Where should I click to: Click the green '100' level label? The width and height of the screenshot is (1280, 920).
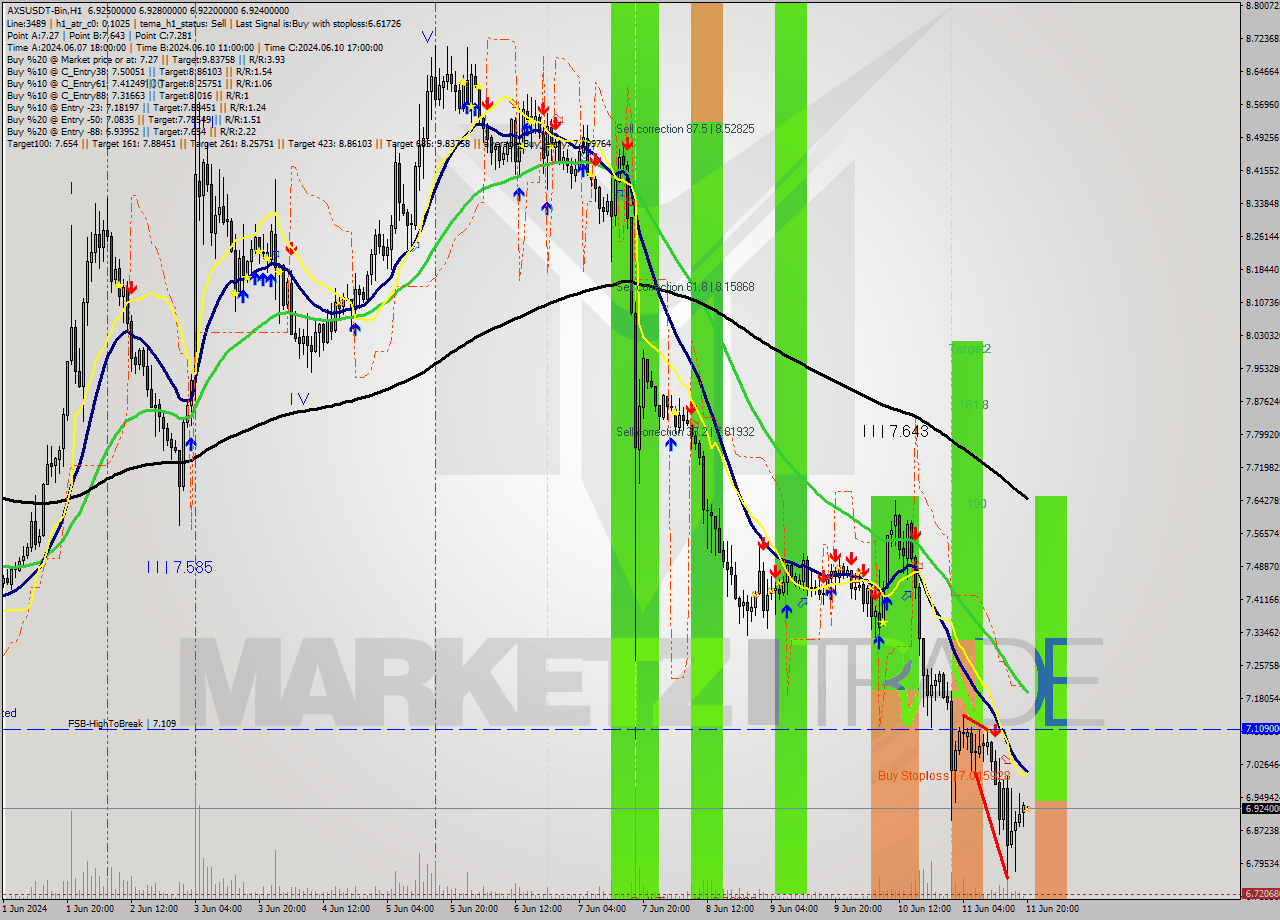pos(977,504)
